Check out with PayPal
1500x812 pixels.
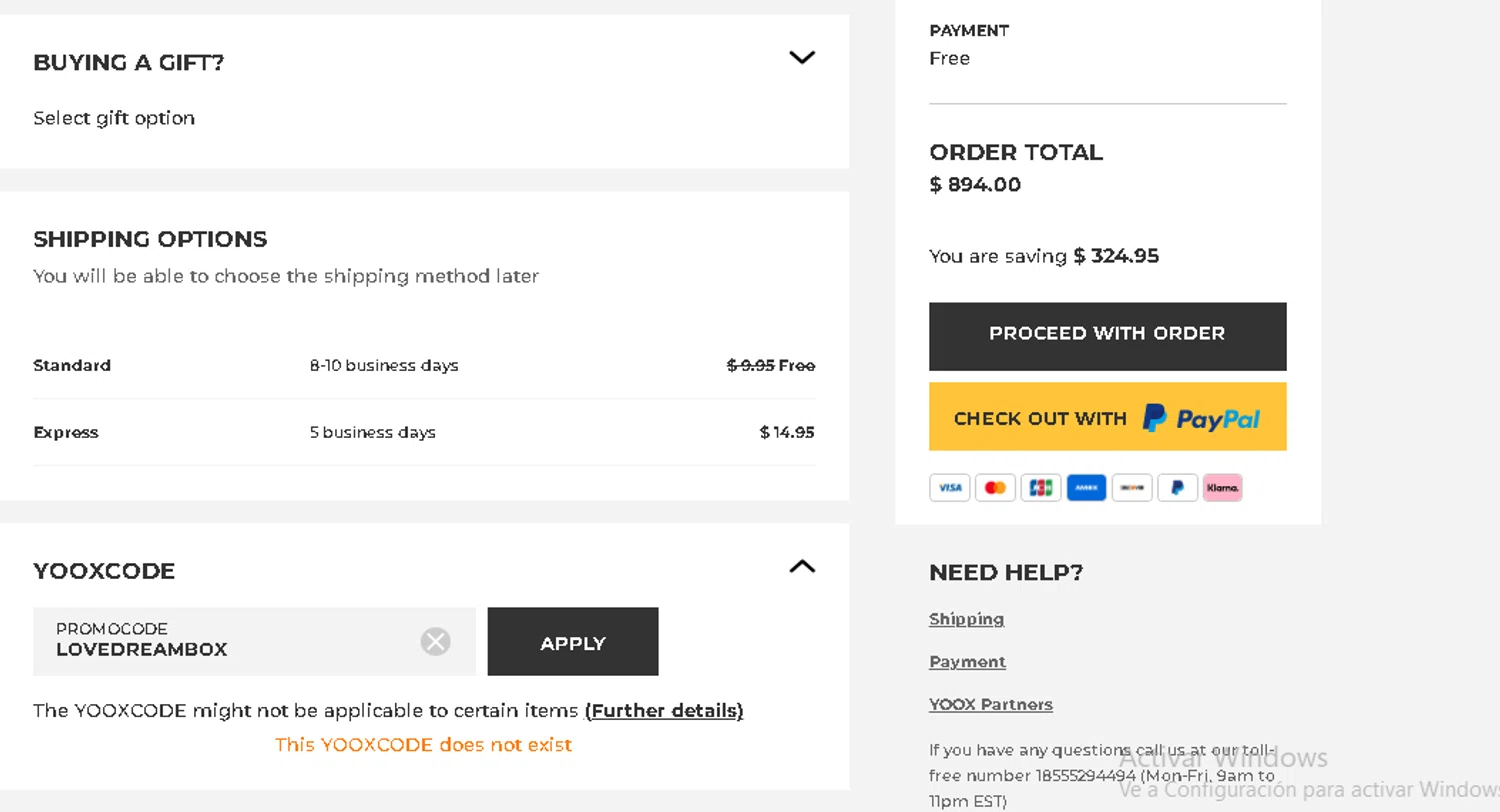pyautogui.click(x=1107, y=417)
